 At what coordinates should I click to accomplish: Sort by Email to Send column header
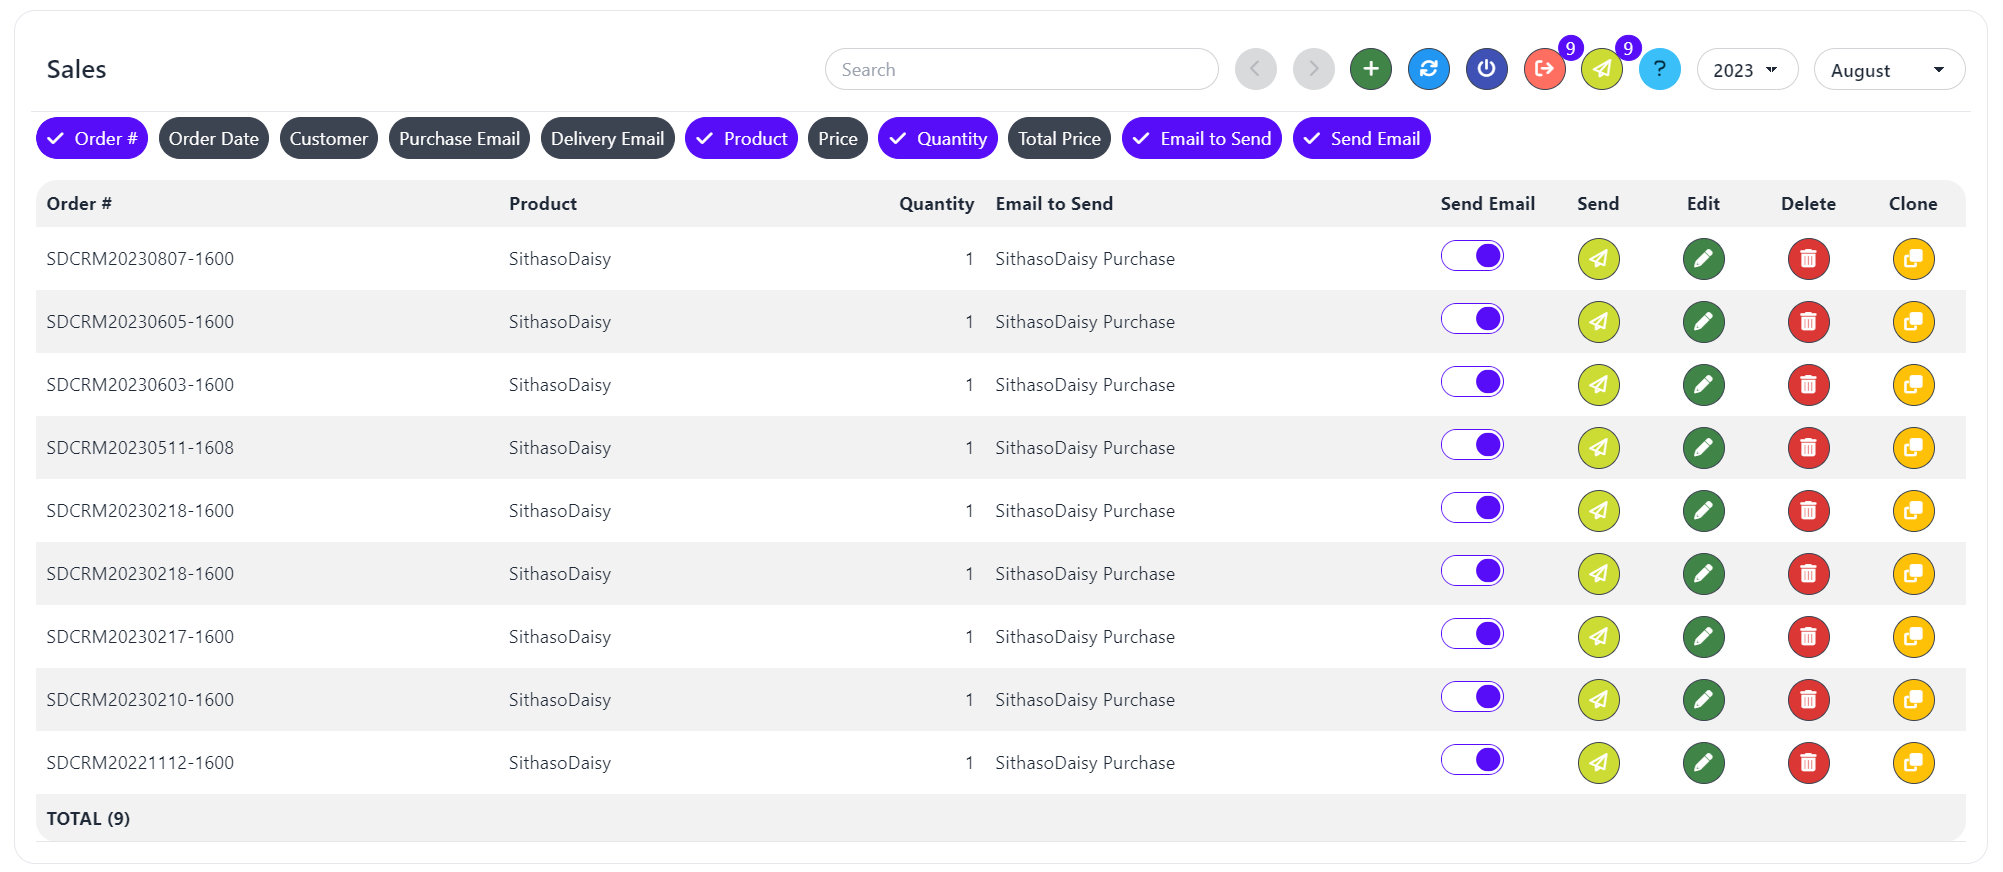1054,204
